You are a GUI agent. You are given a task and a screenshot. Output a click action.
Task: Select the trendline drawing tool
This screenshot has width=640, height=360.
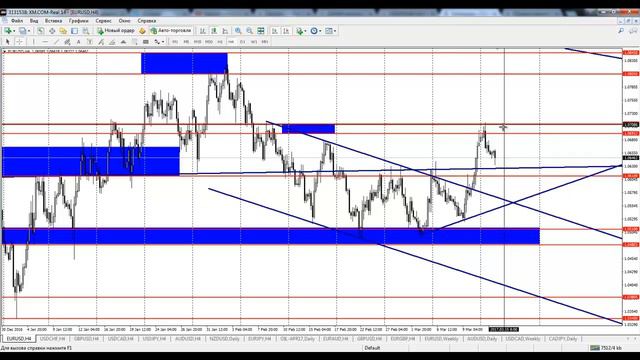tap(56, 42)
